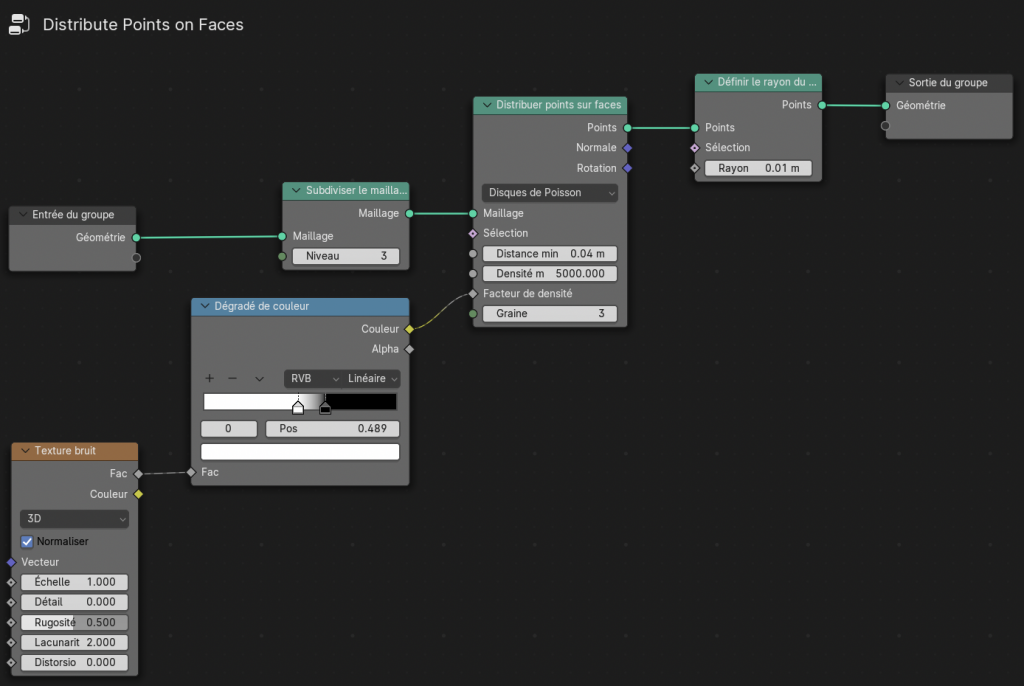The width and height of the screenshot is (1024, 686).
Task: Collapse the Subdiviser le maillage node
Action: pos(295,190)
